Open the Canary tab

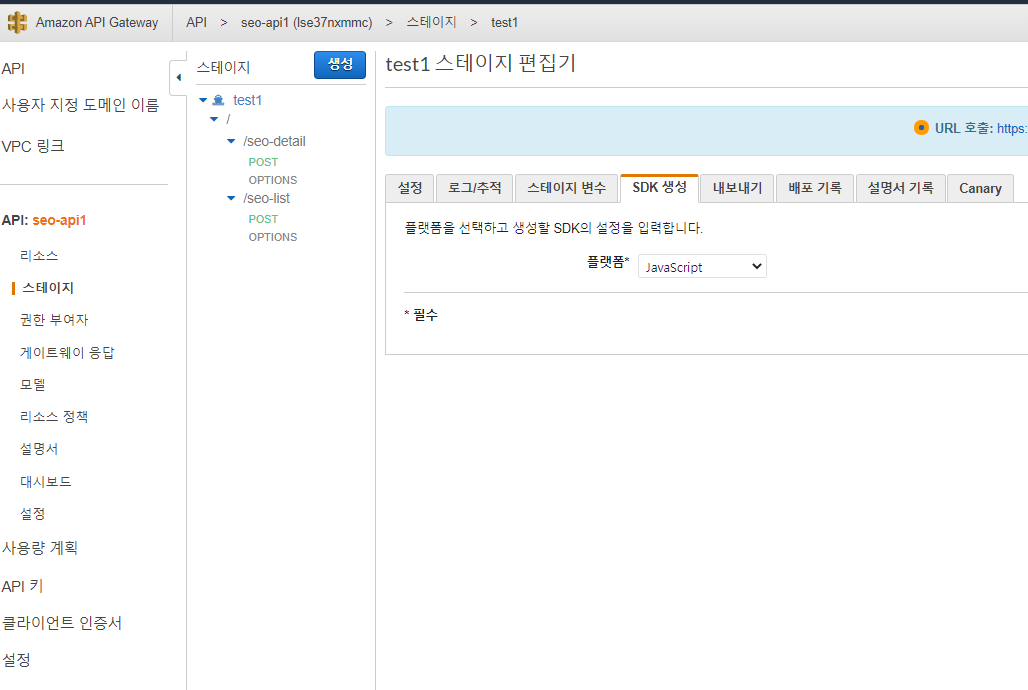(x=979, y=188)
